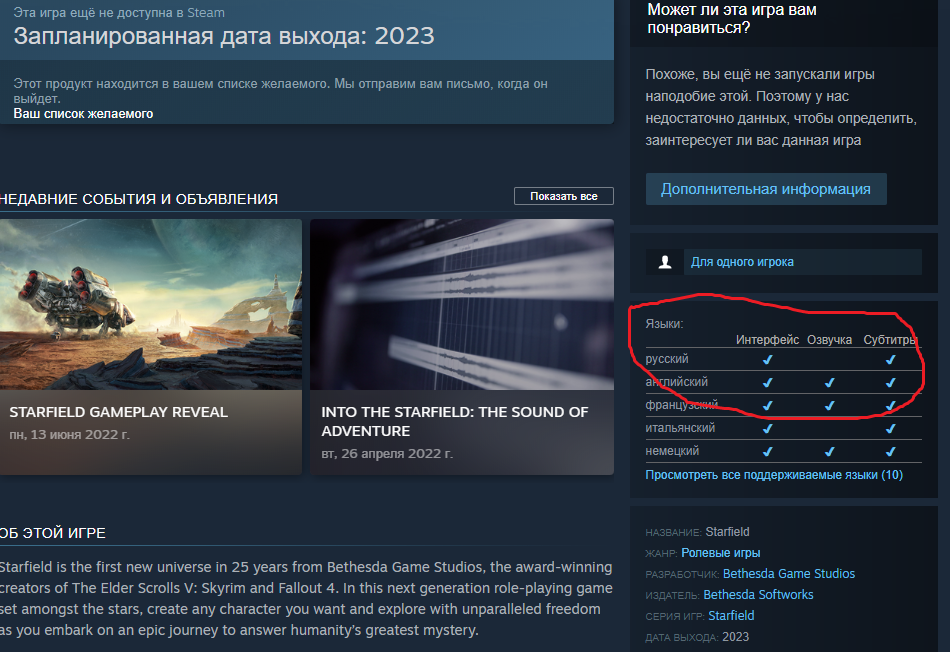Click the subtitles checkmark for 'русский'
Image resolution: width=950 pixels, height=652 pixels.
coord(891,359)
